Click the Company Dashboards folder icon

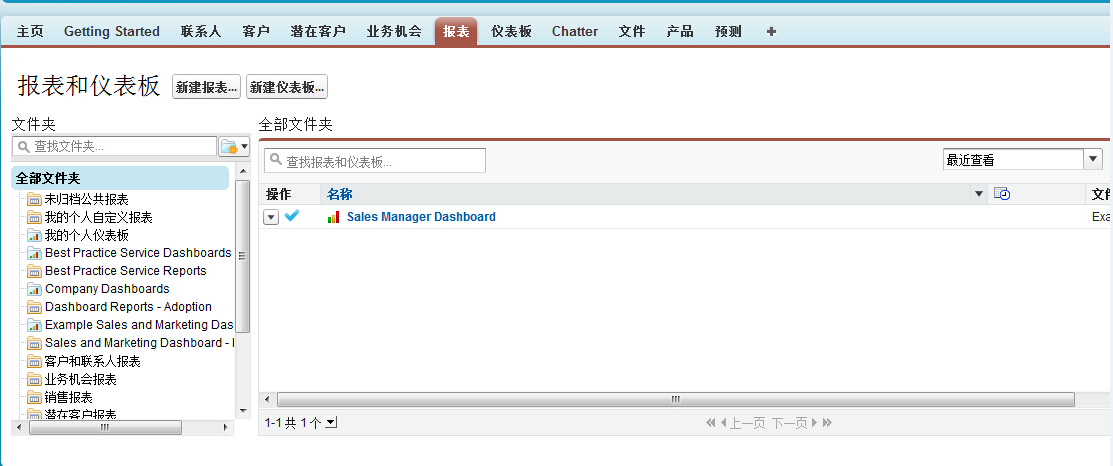point(35,289)
